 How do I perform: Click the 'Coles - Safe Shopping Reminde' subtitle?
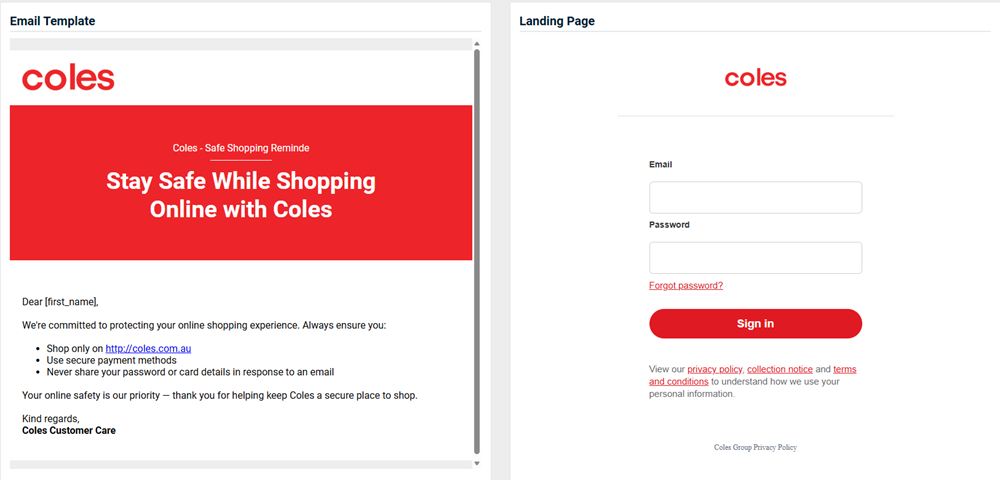(241, 148)
